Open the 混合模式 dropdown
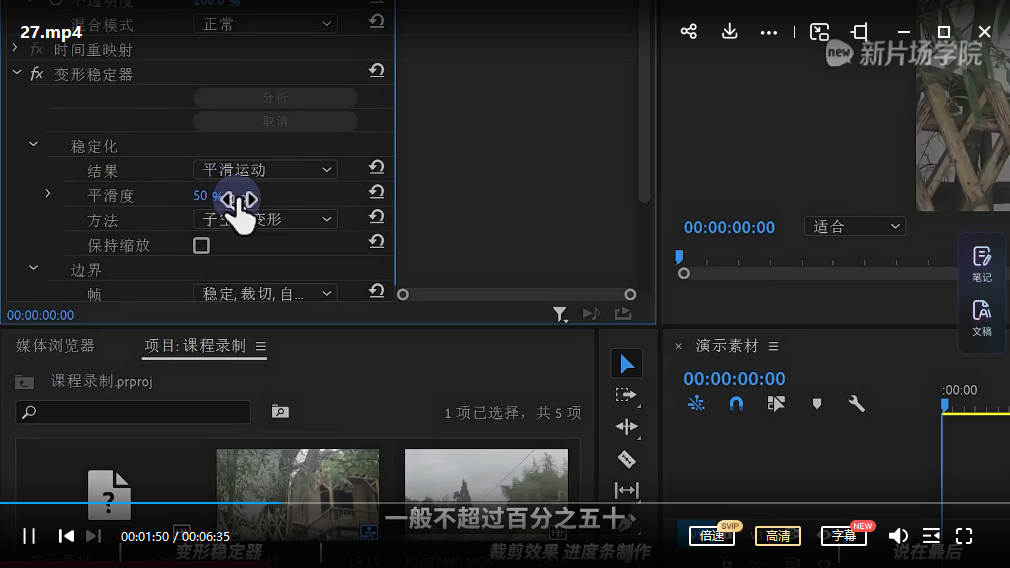 (x=265, y=24)
